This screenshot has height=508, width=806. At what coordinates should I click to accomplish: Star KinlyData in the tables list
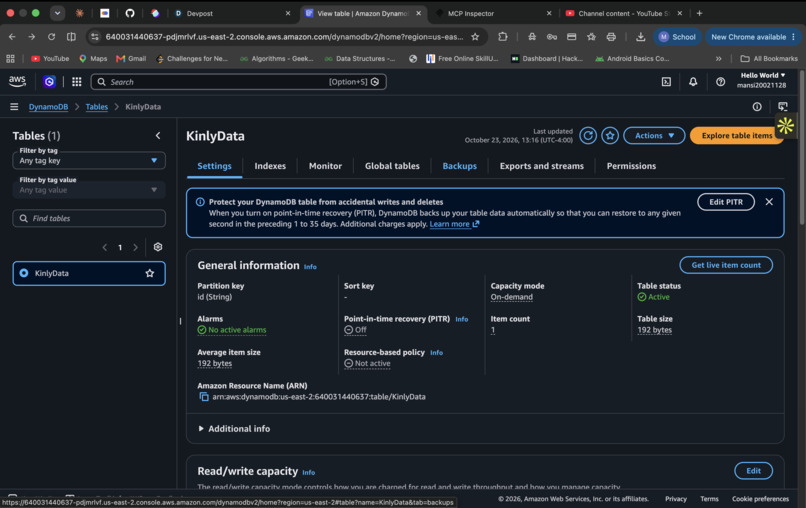[150, 273]
